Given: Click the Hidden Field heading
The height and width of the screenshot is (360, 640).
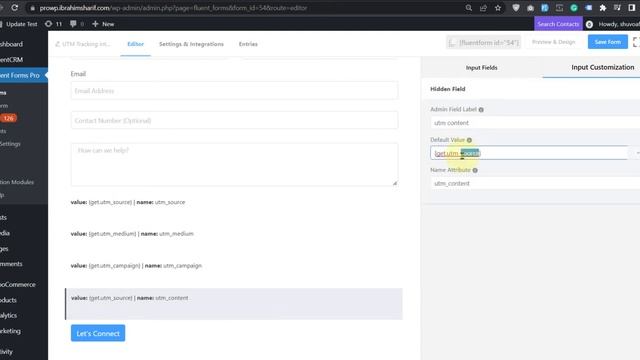Looking at the screenshot, I should point(448,89).
